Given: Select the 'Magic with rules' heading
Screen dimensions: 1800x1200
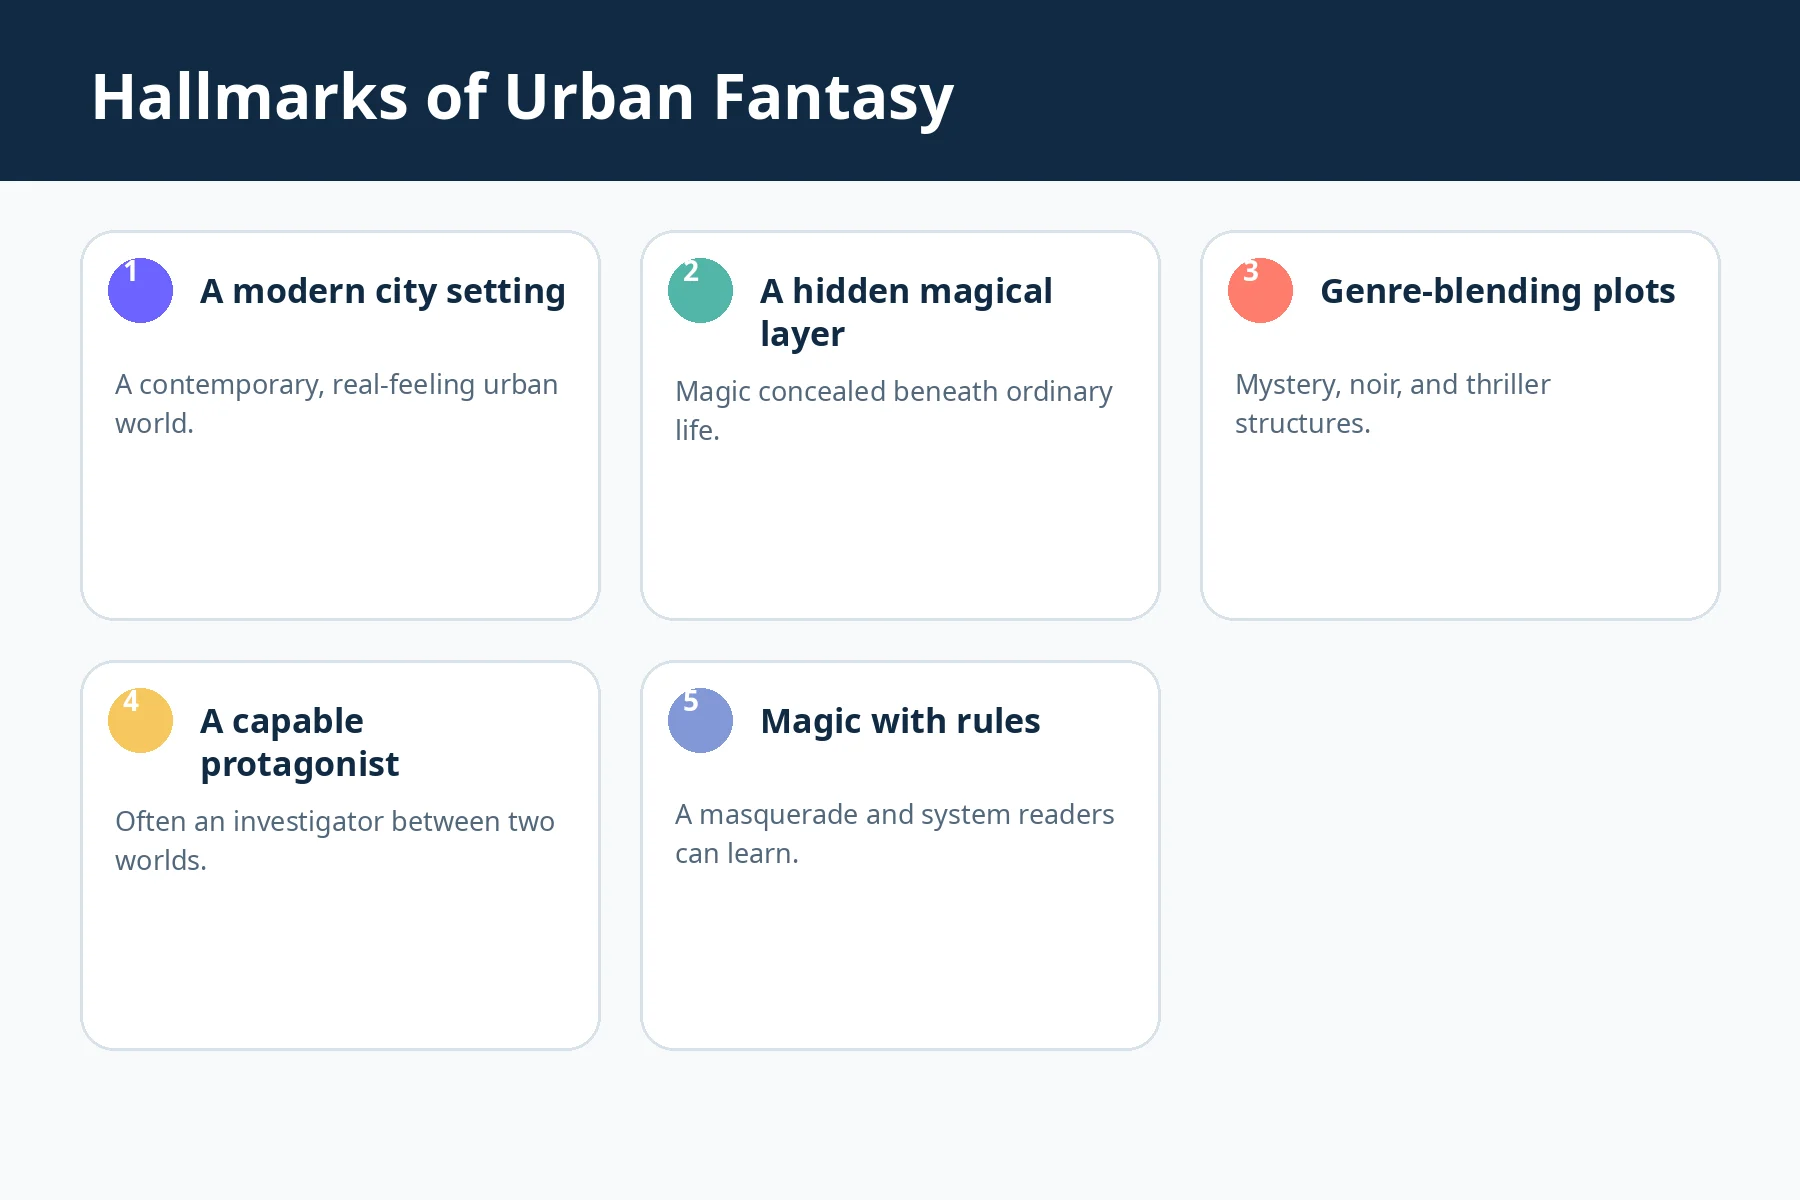Looking at the screenshot, I should pyautogui.click(x=900, y=721).
